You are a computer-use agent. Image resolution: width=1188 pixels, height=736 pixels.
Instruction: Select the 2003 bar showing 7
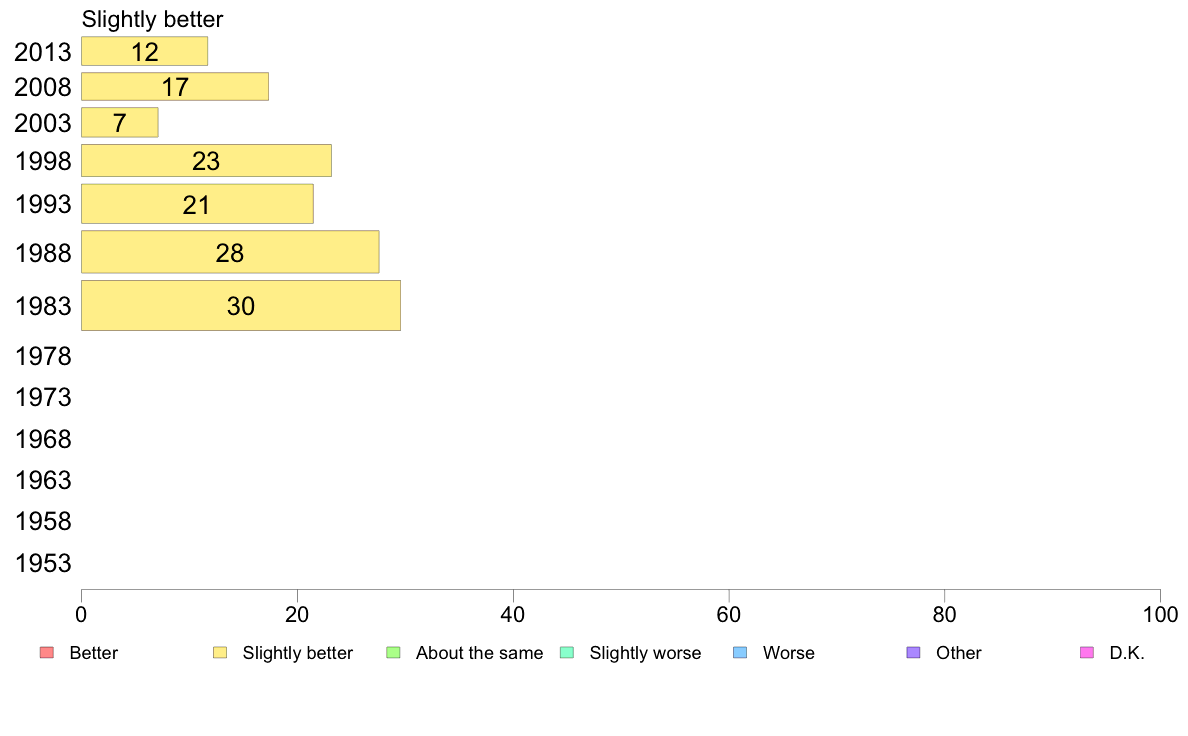point(120,123)
